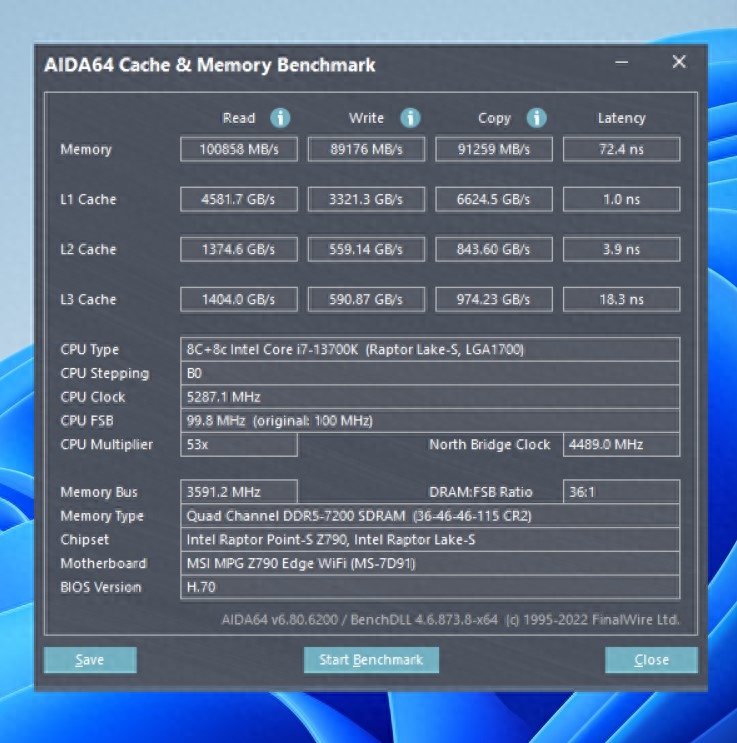This screenshot has width=737, height=743.
Task: Click the Chipset field showing Raptor Point-S Z790
Action: 430,539
